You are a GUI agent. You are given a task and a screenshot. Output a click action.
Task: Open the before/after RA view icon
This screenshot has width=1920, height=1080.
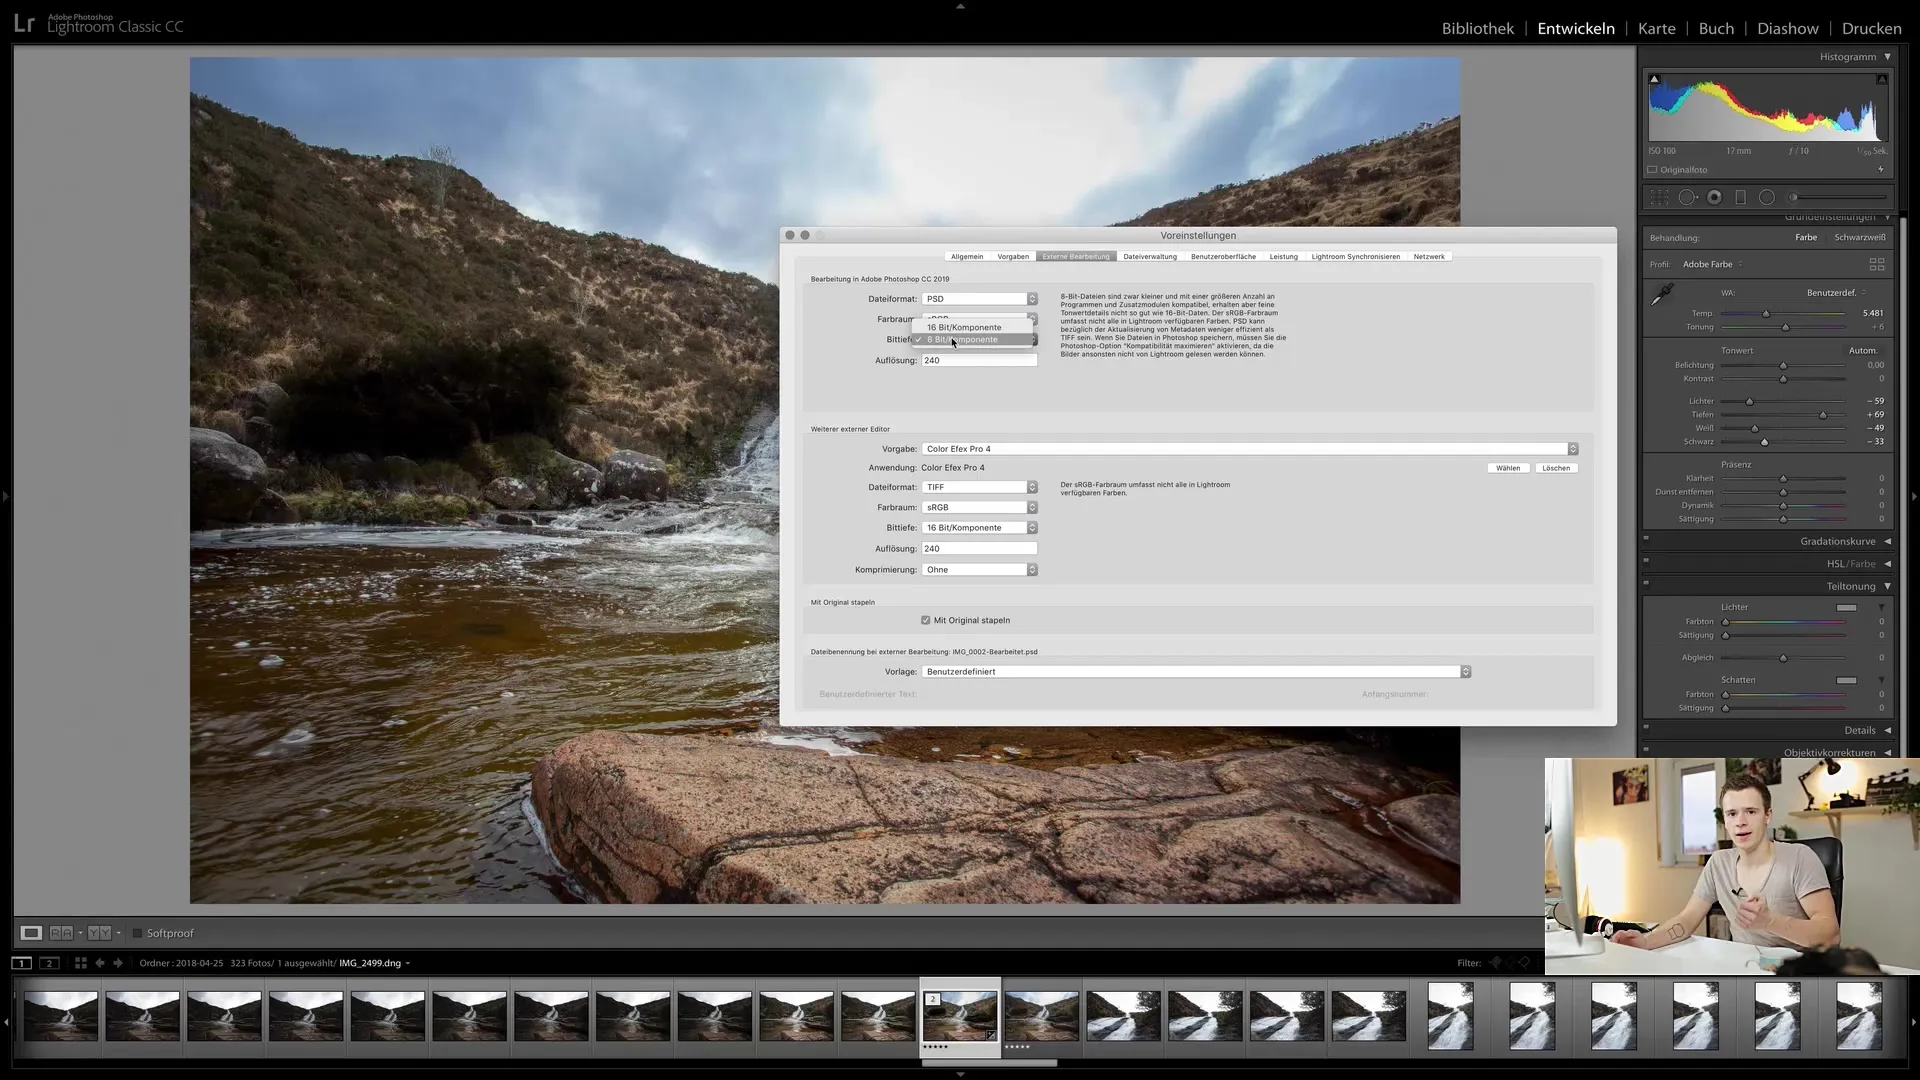[x=61, y=933]
